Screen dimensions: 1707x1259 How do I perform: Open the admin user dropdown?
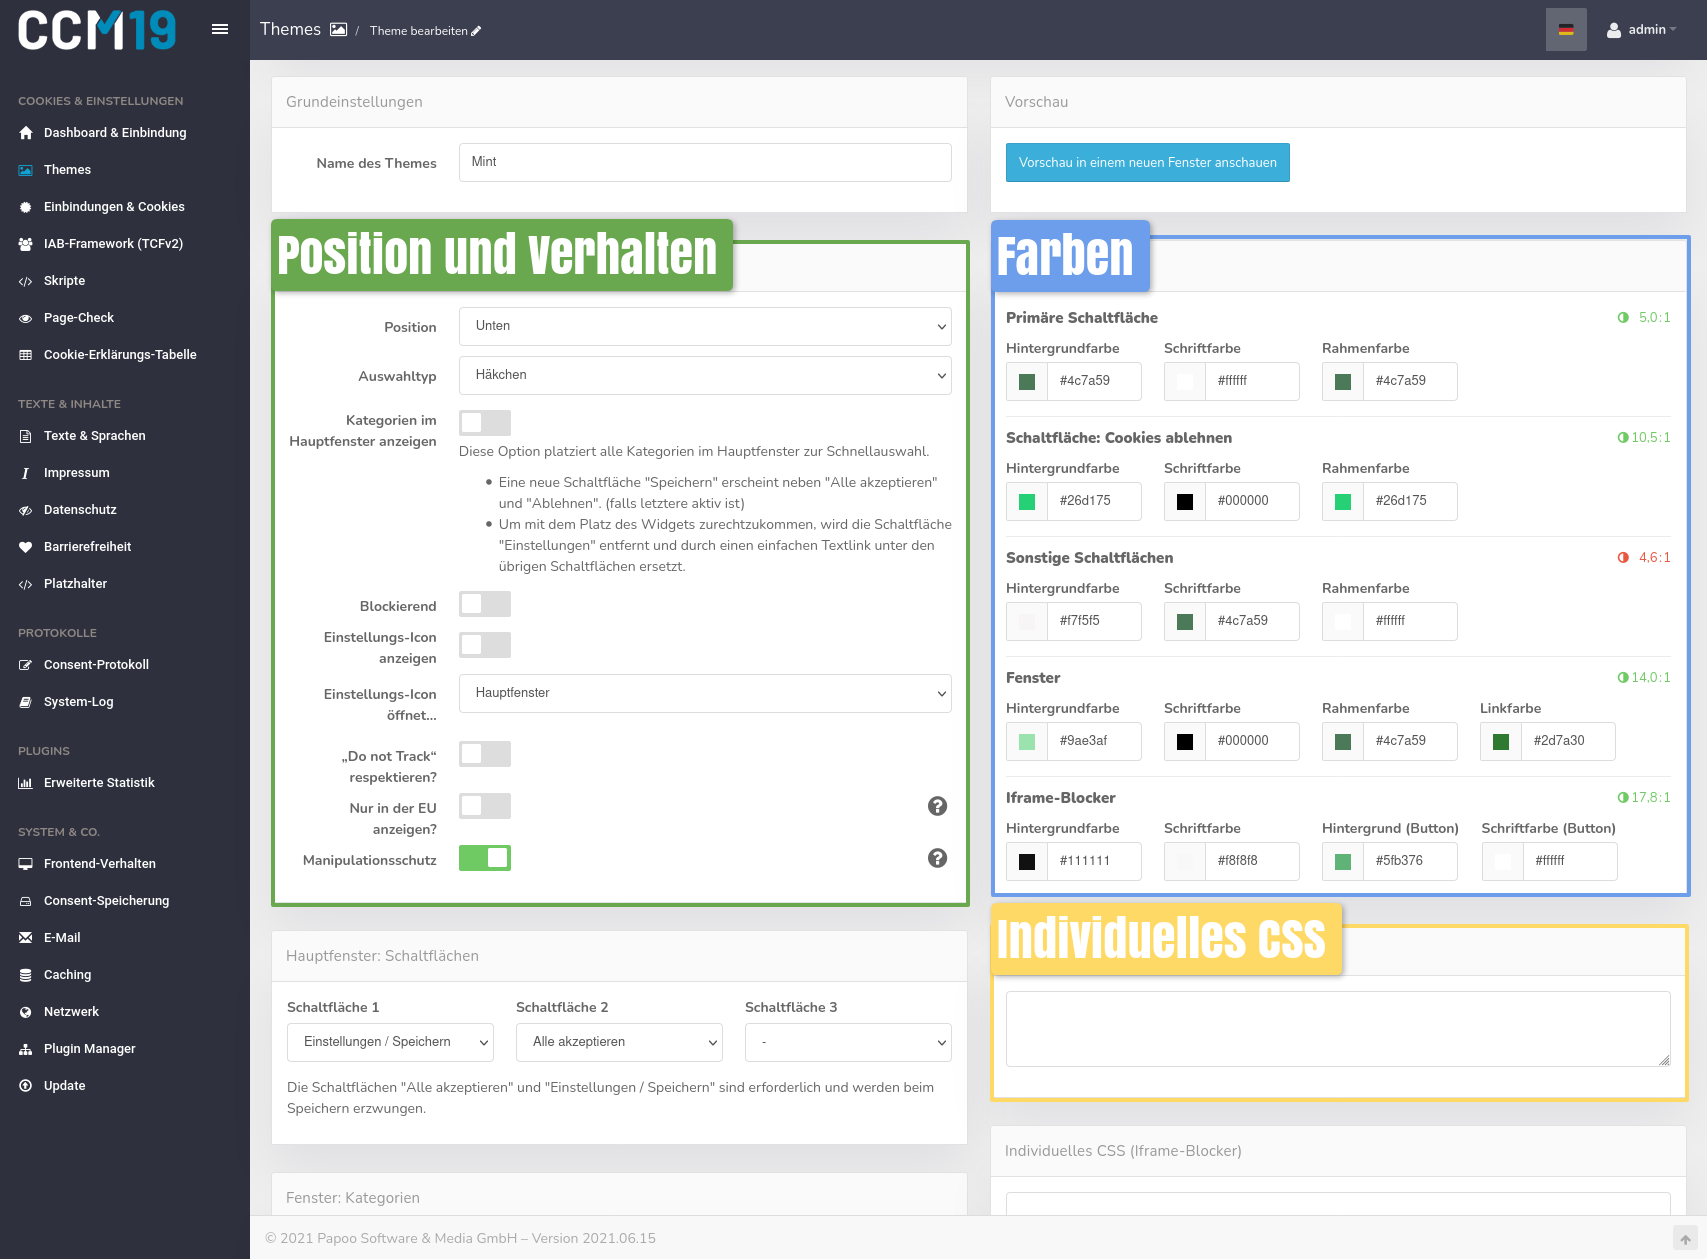1641,30
